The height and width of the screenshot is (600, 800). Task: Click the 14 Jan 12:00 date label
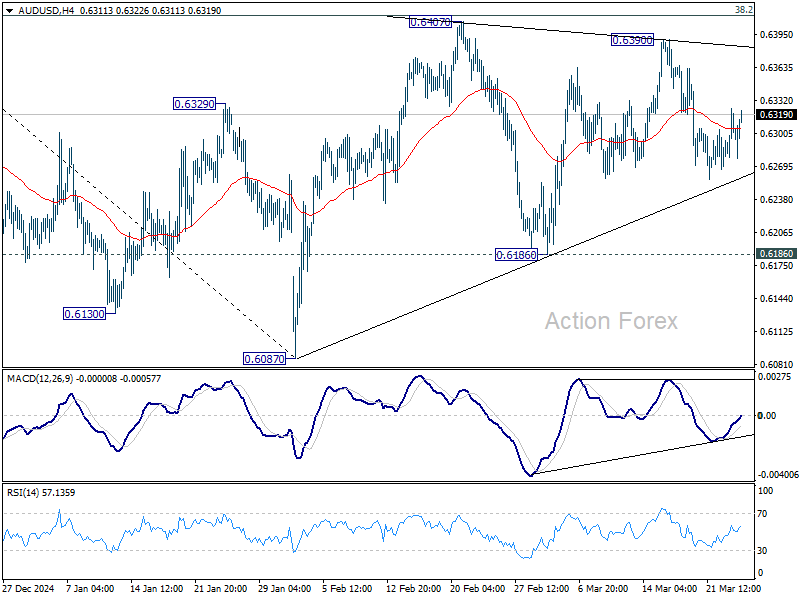pos(157,589)
